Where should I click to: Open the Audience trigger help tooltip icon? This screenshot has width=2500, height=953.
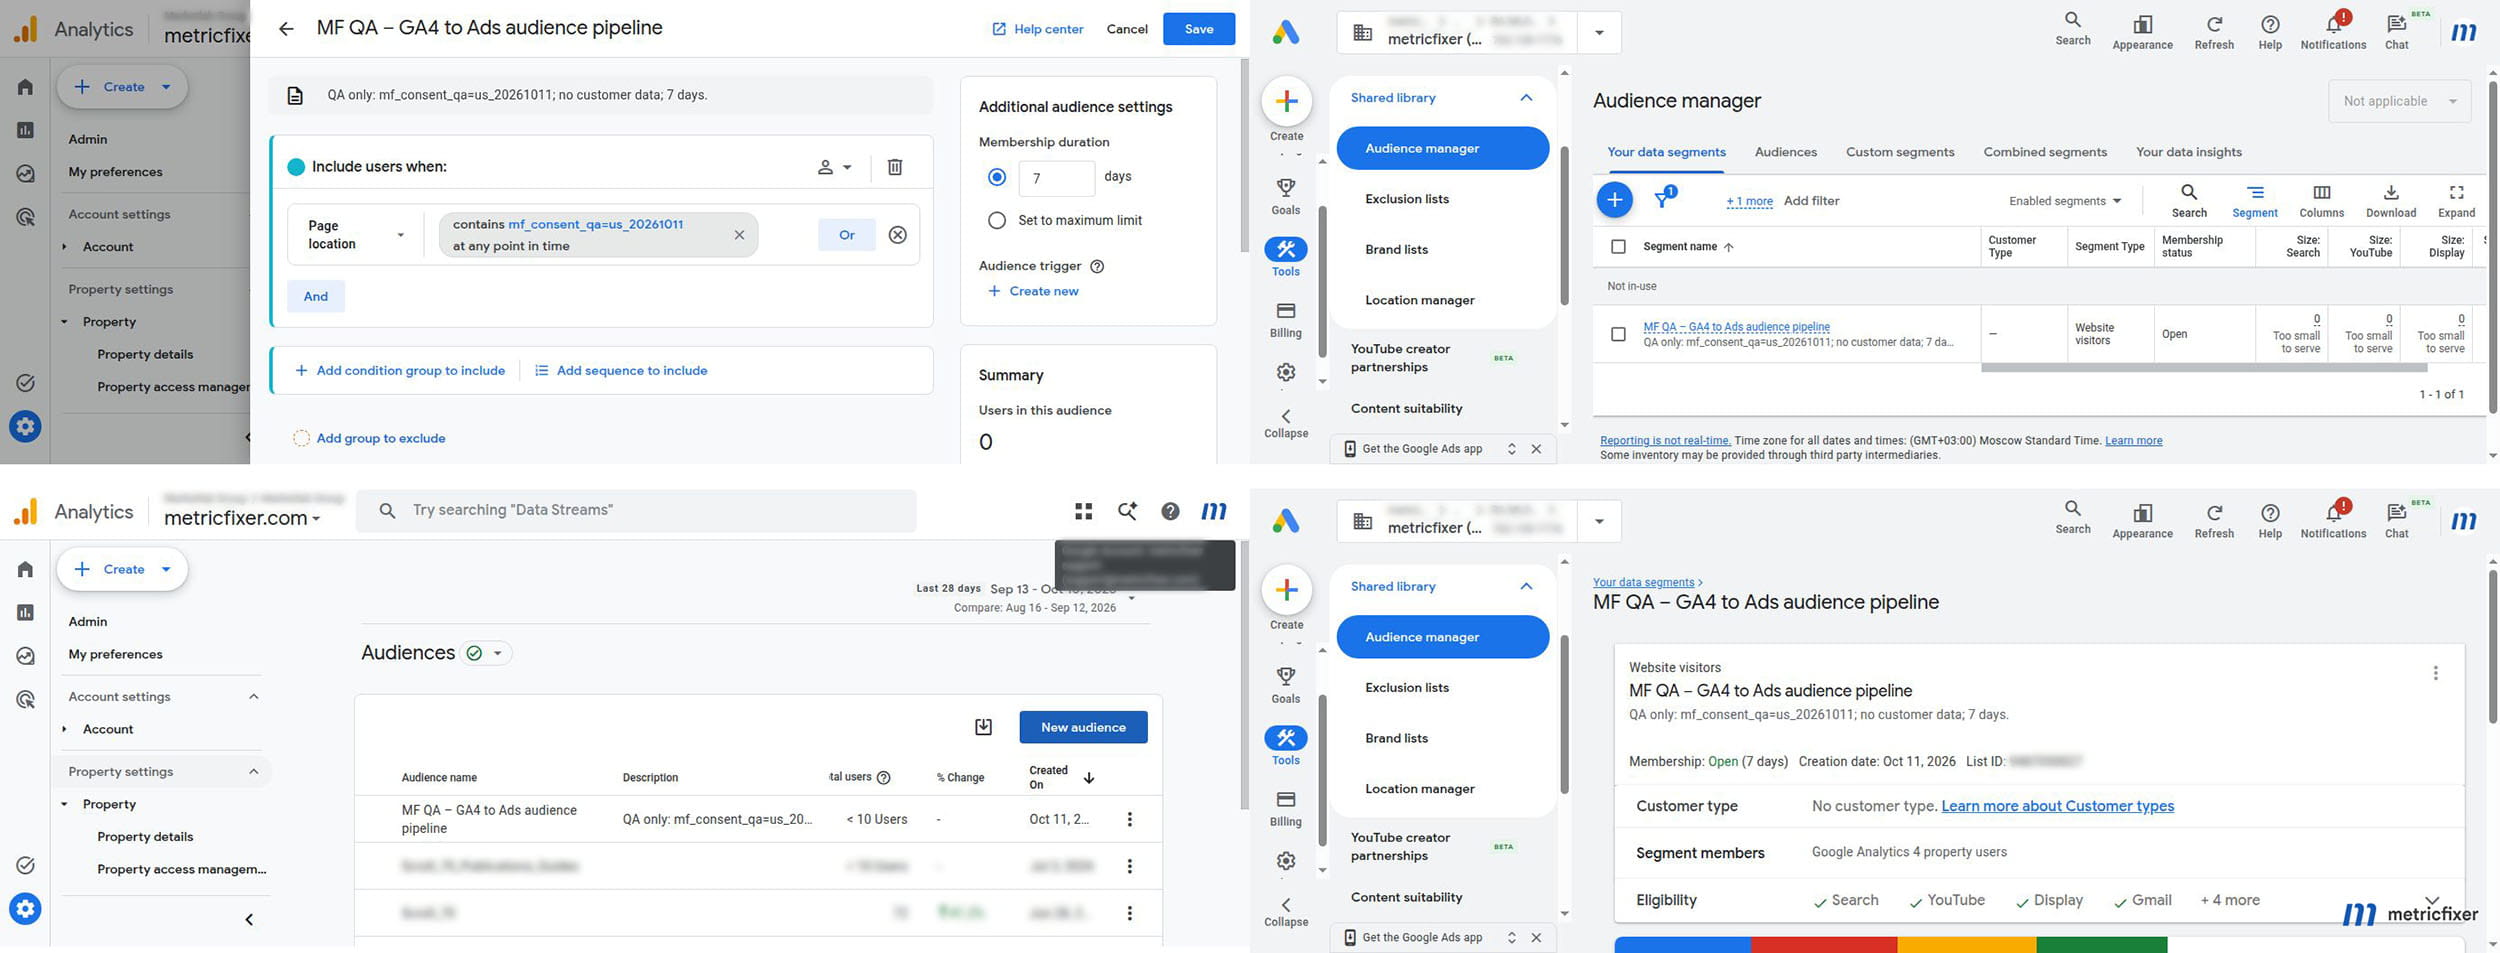tap(1097, 266)
